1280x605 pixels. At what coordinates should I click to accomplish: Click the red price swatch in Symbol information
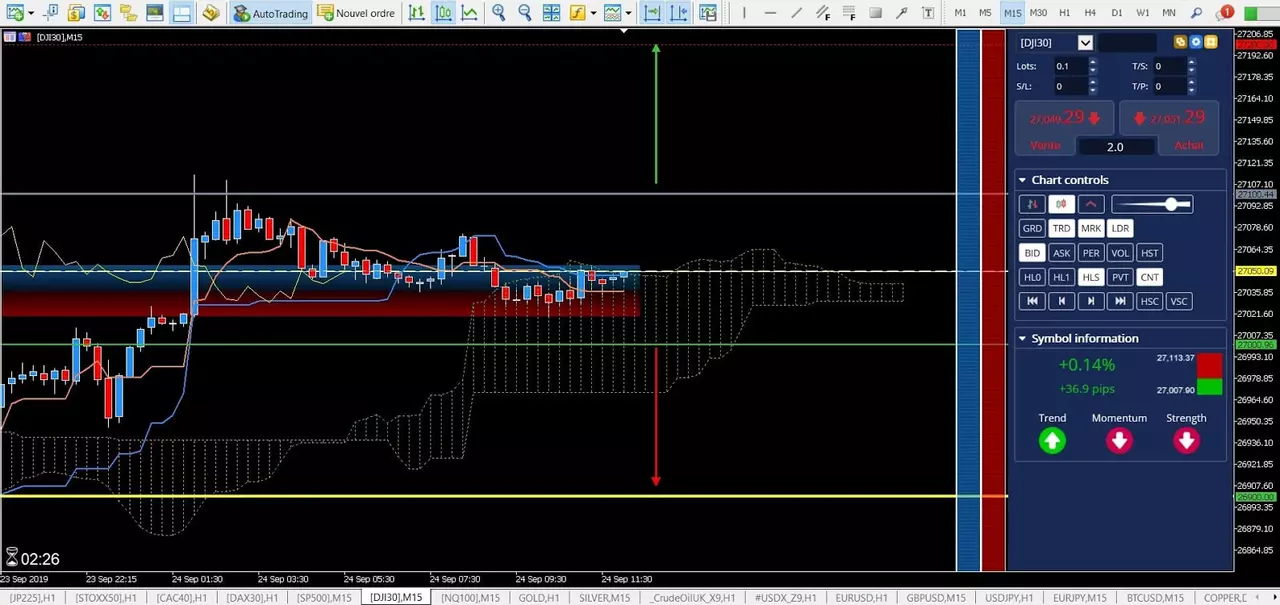pos(1209,365)
